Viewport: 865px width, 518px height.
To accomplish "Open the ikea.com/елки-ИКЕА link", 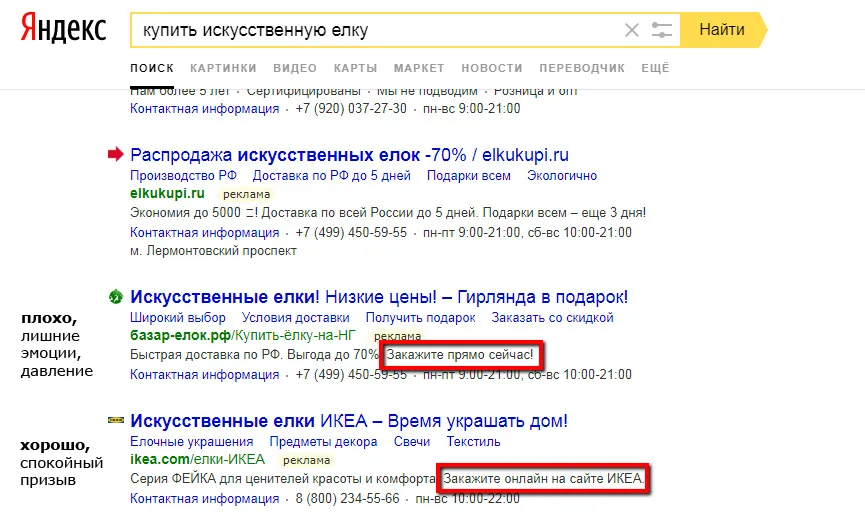I will (x=197, y=460).
